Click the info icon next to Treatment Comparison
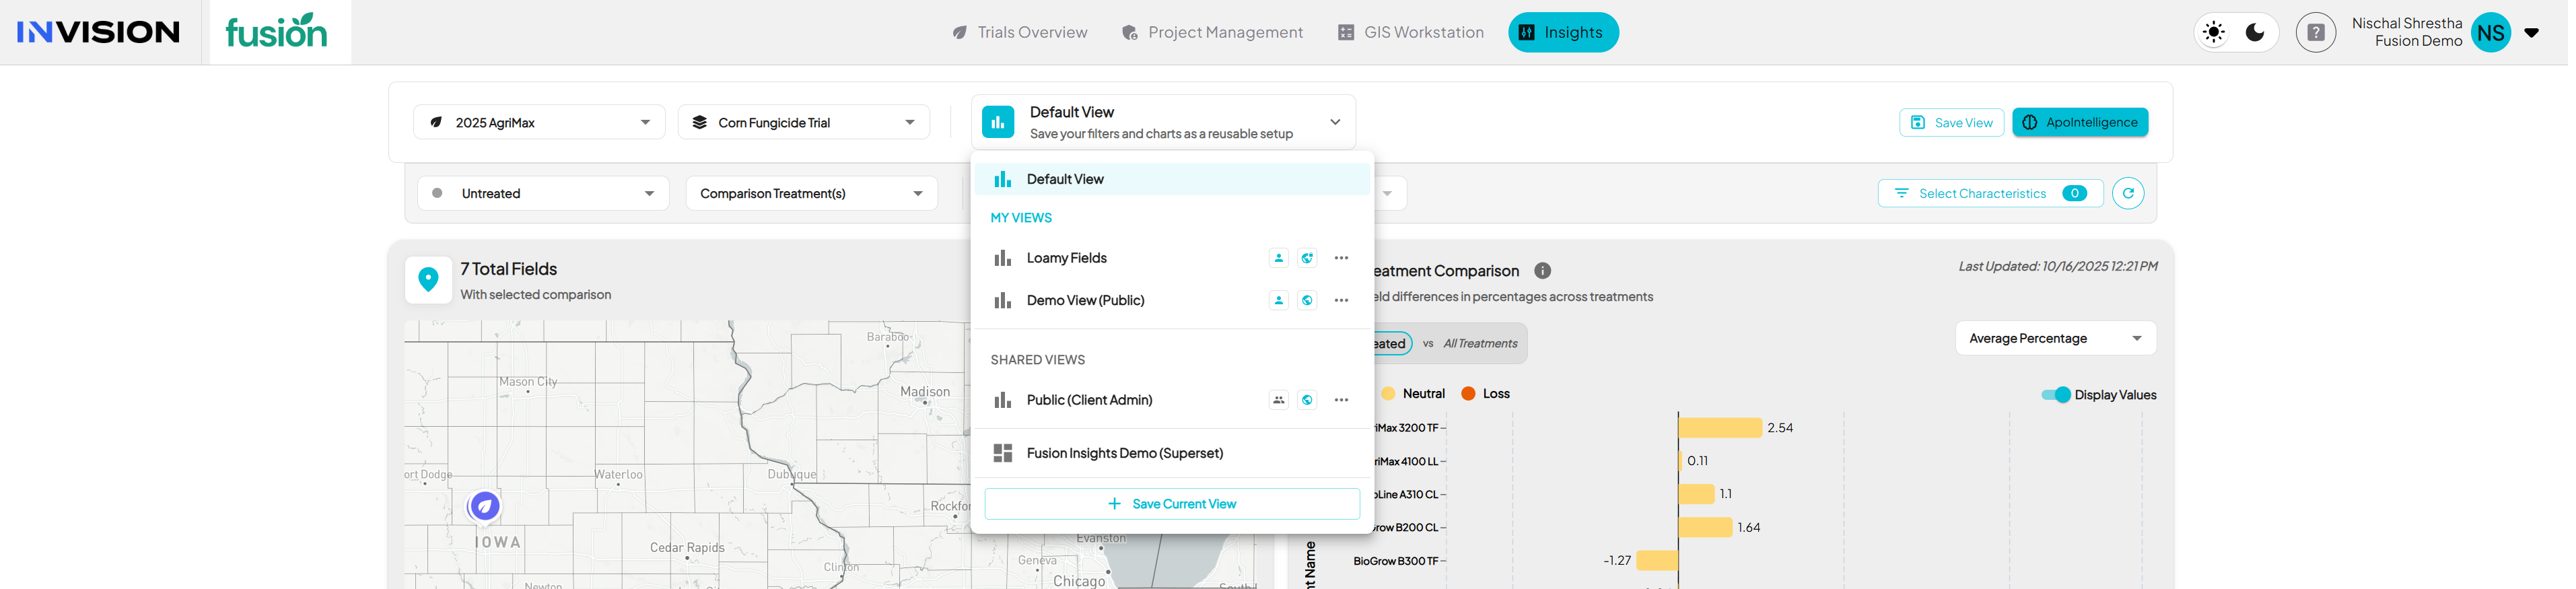Screen dimensions: 2576x589 (x=1542, y=271)
